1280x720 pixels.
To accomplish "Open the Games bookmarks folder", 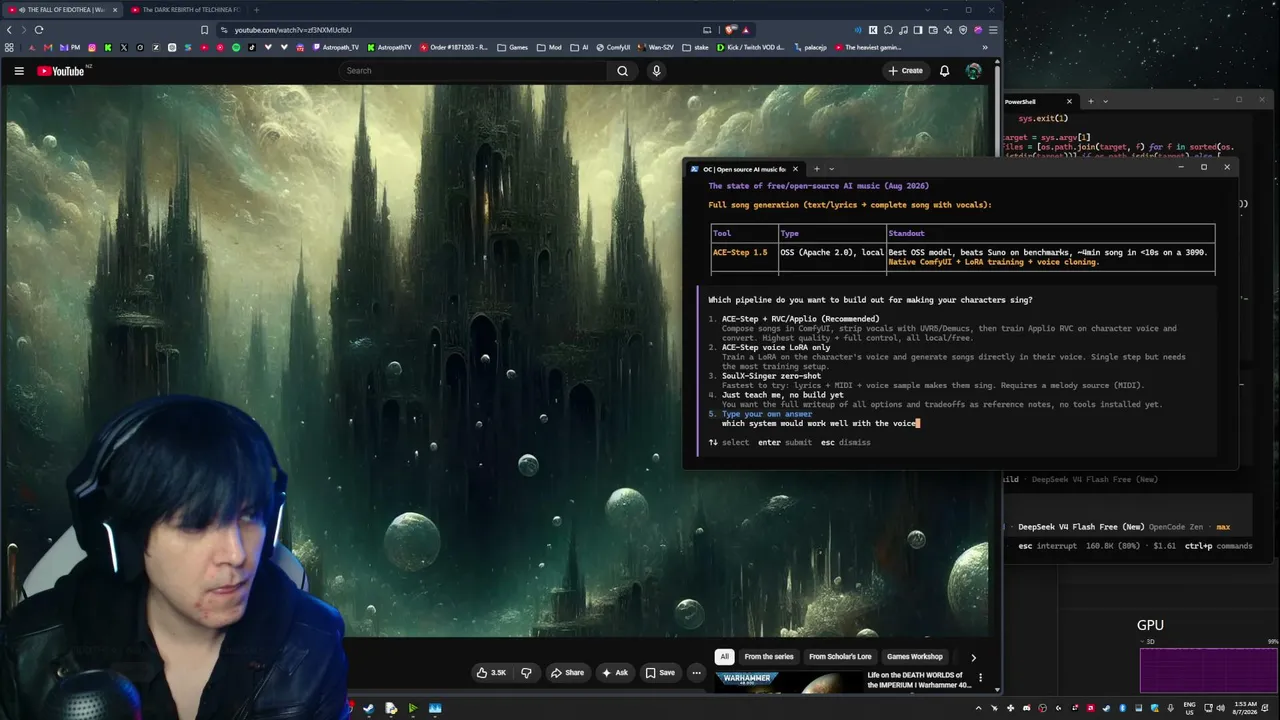I will click(512, 47).
